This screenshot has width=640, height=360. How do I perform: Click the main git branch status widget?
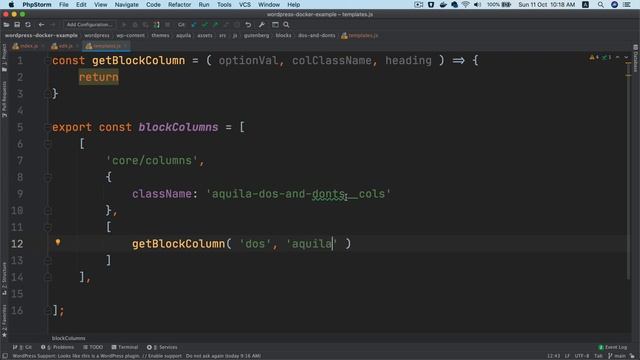pos(617,356)
